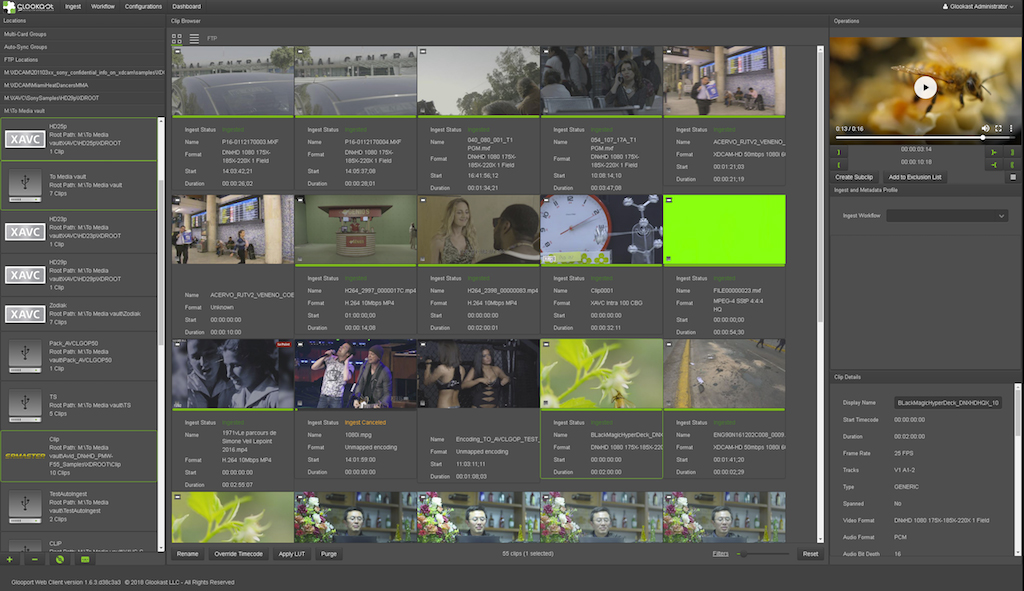Image resolution: width=1024 pixels, height=591 pixels.
Task: Select the TS USB location
Action: pos(79,406)
